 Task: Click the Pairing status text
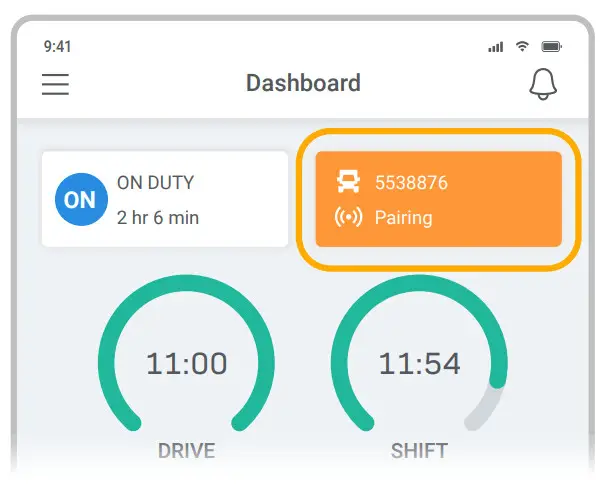pyautogui.click(x=404, y=218)
